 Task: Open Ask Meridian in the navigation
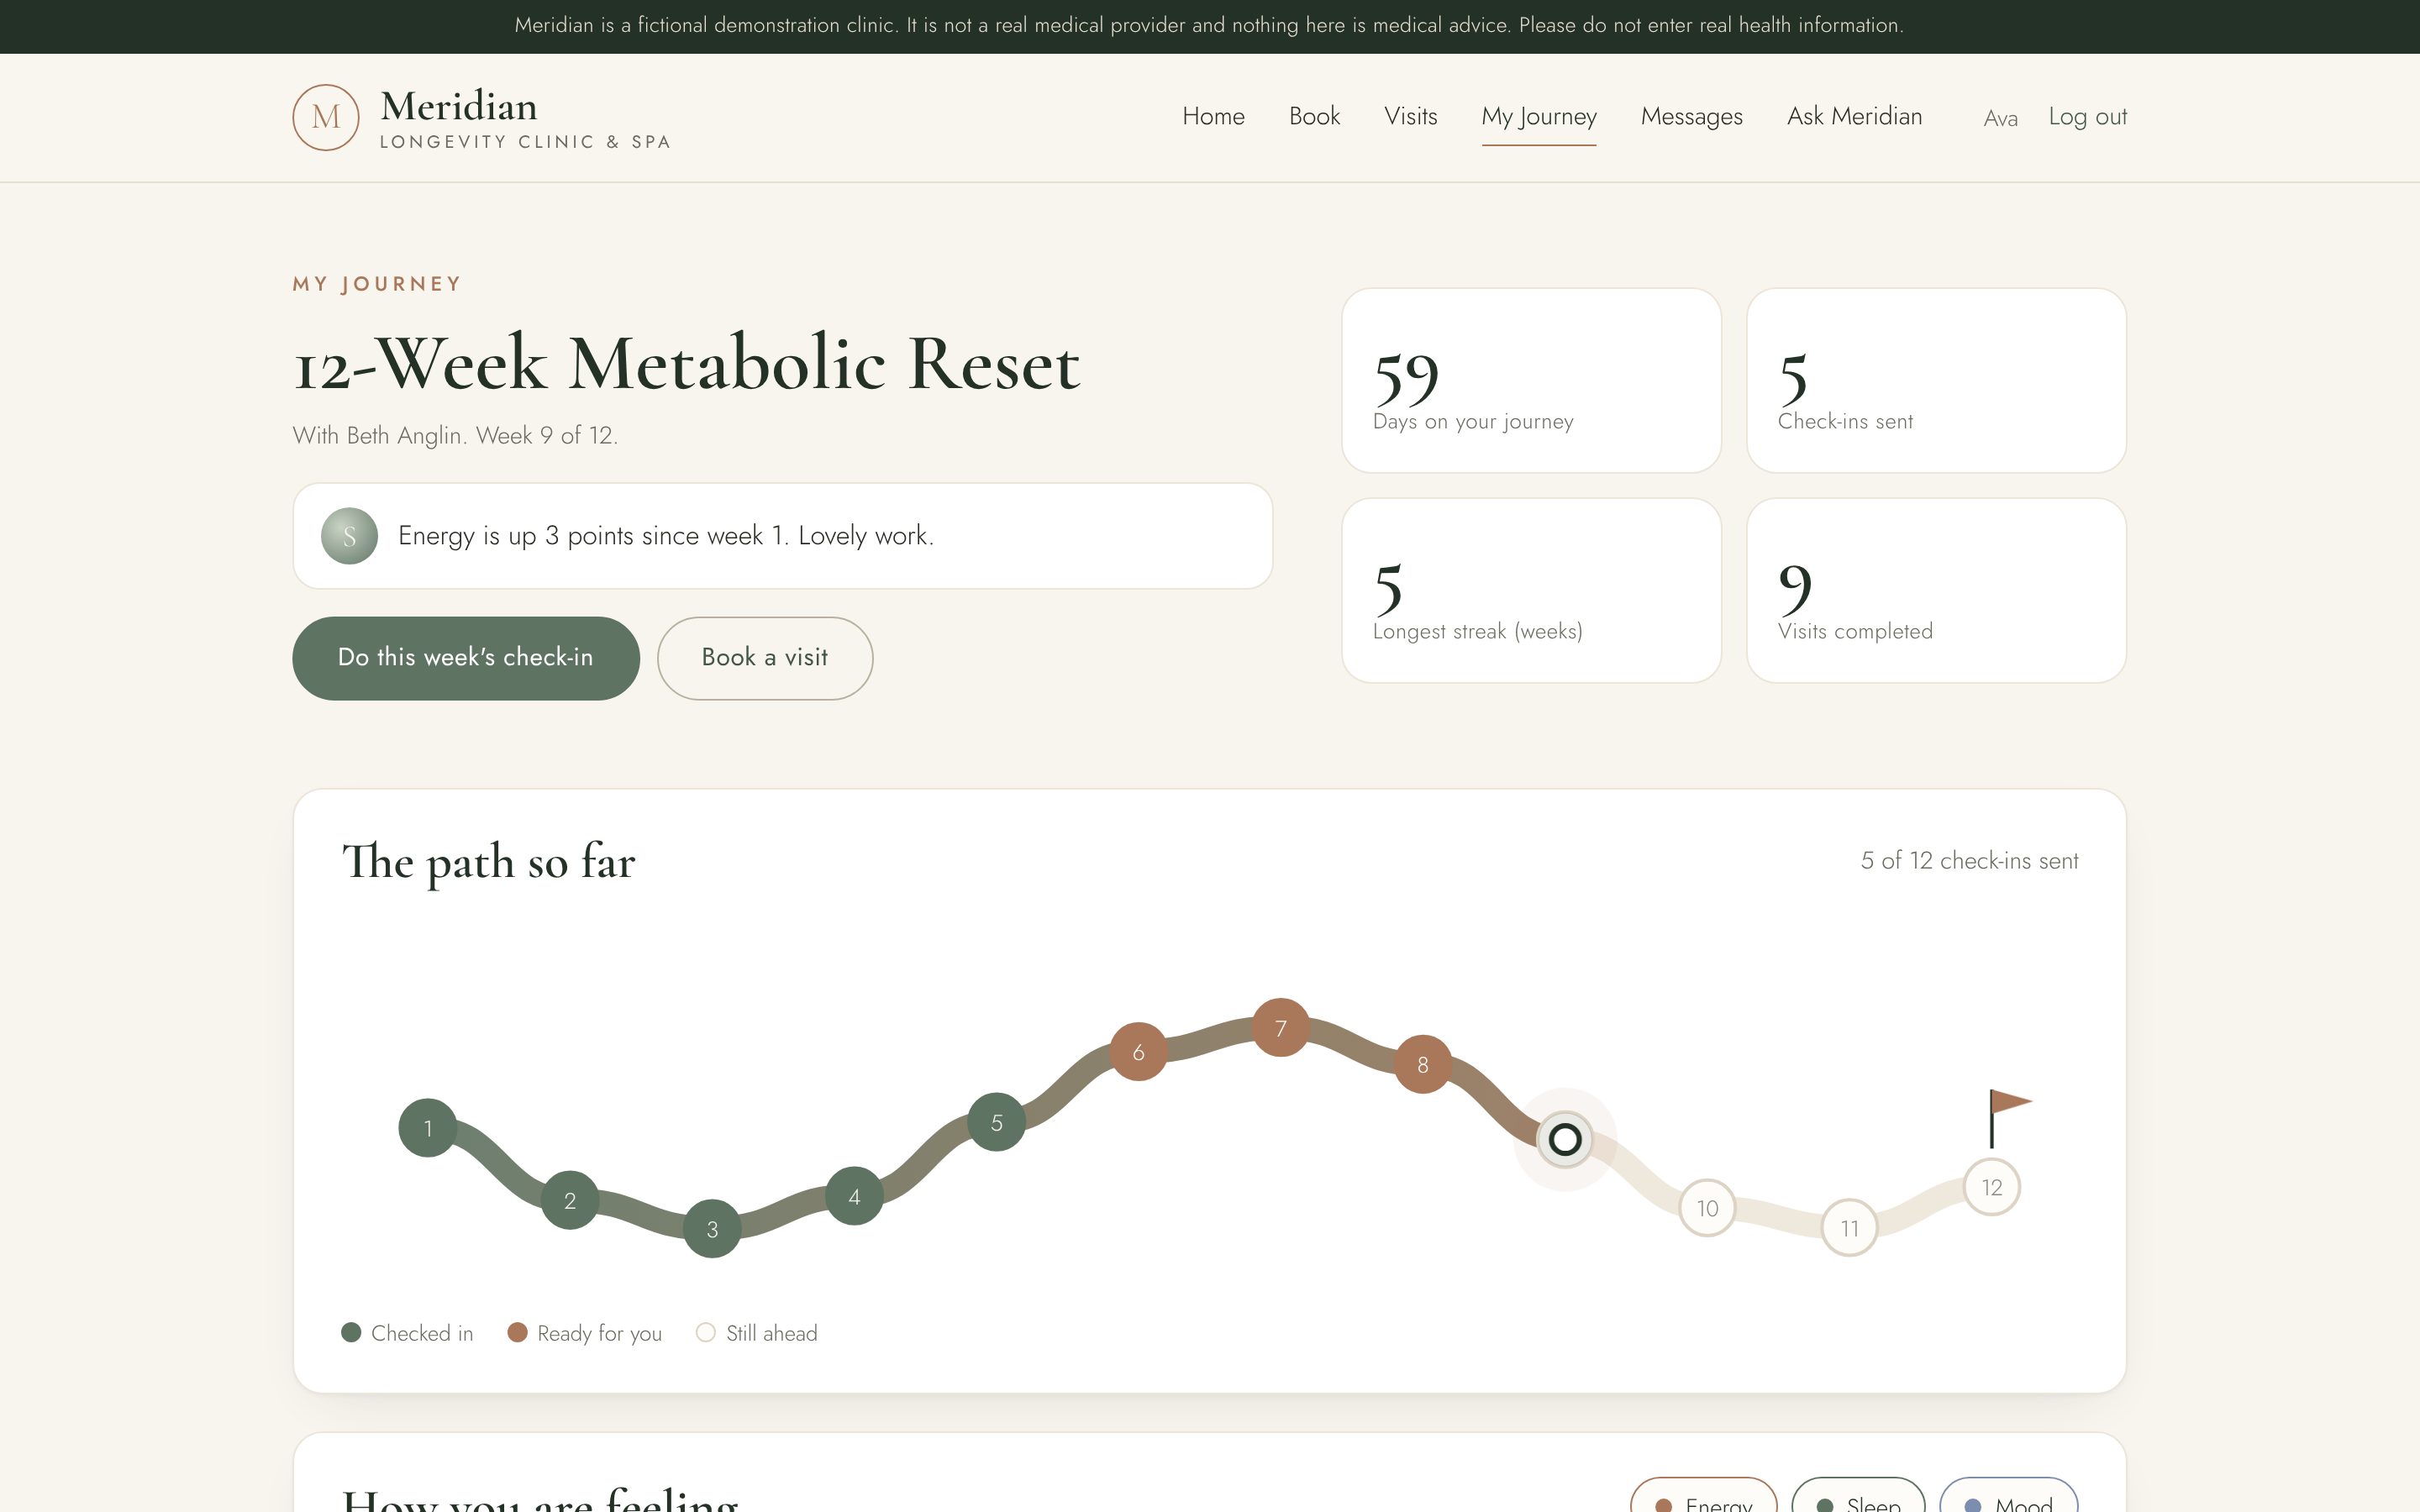click(1854, 116)
